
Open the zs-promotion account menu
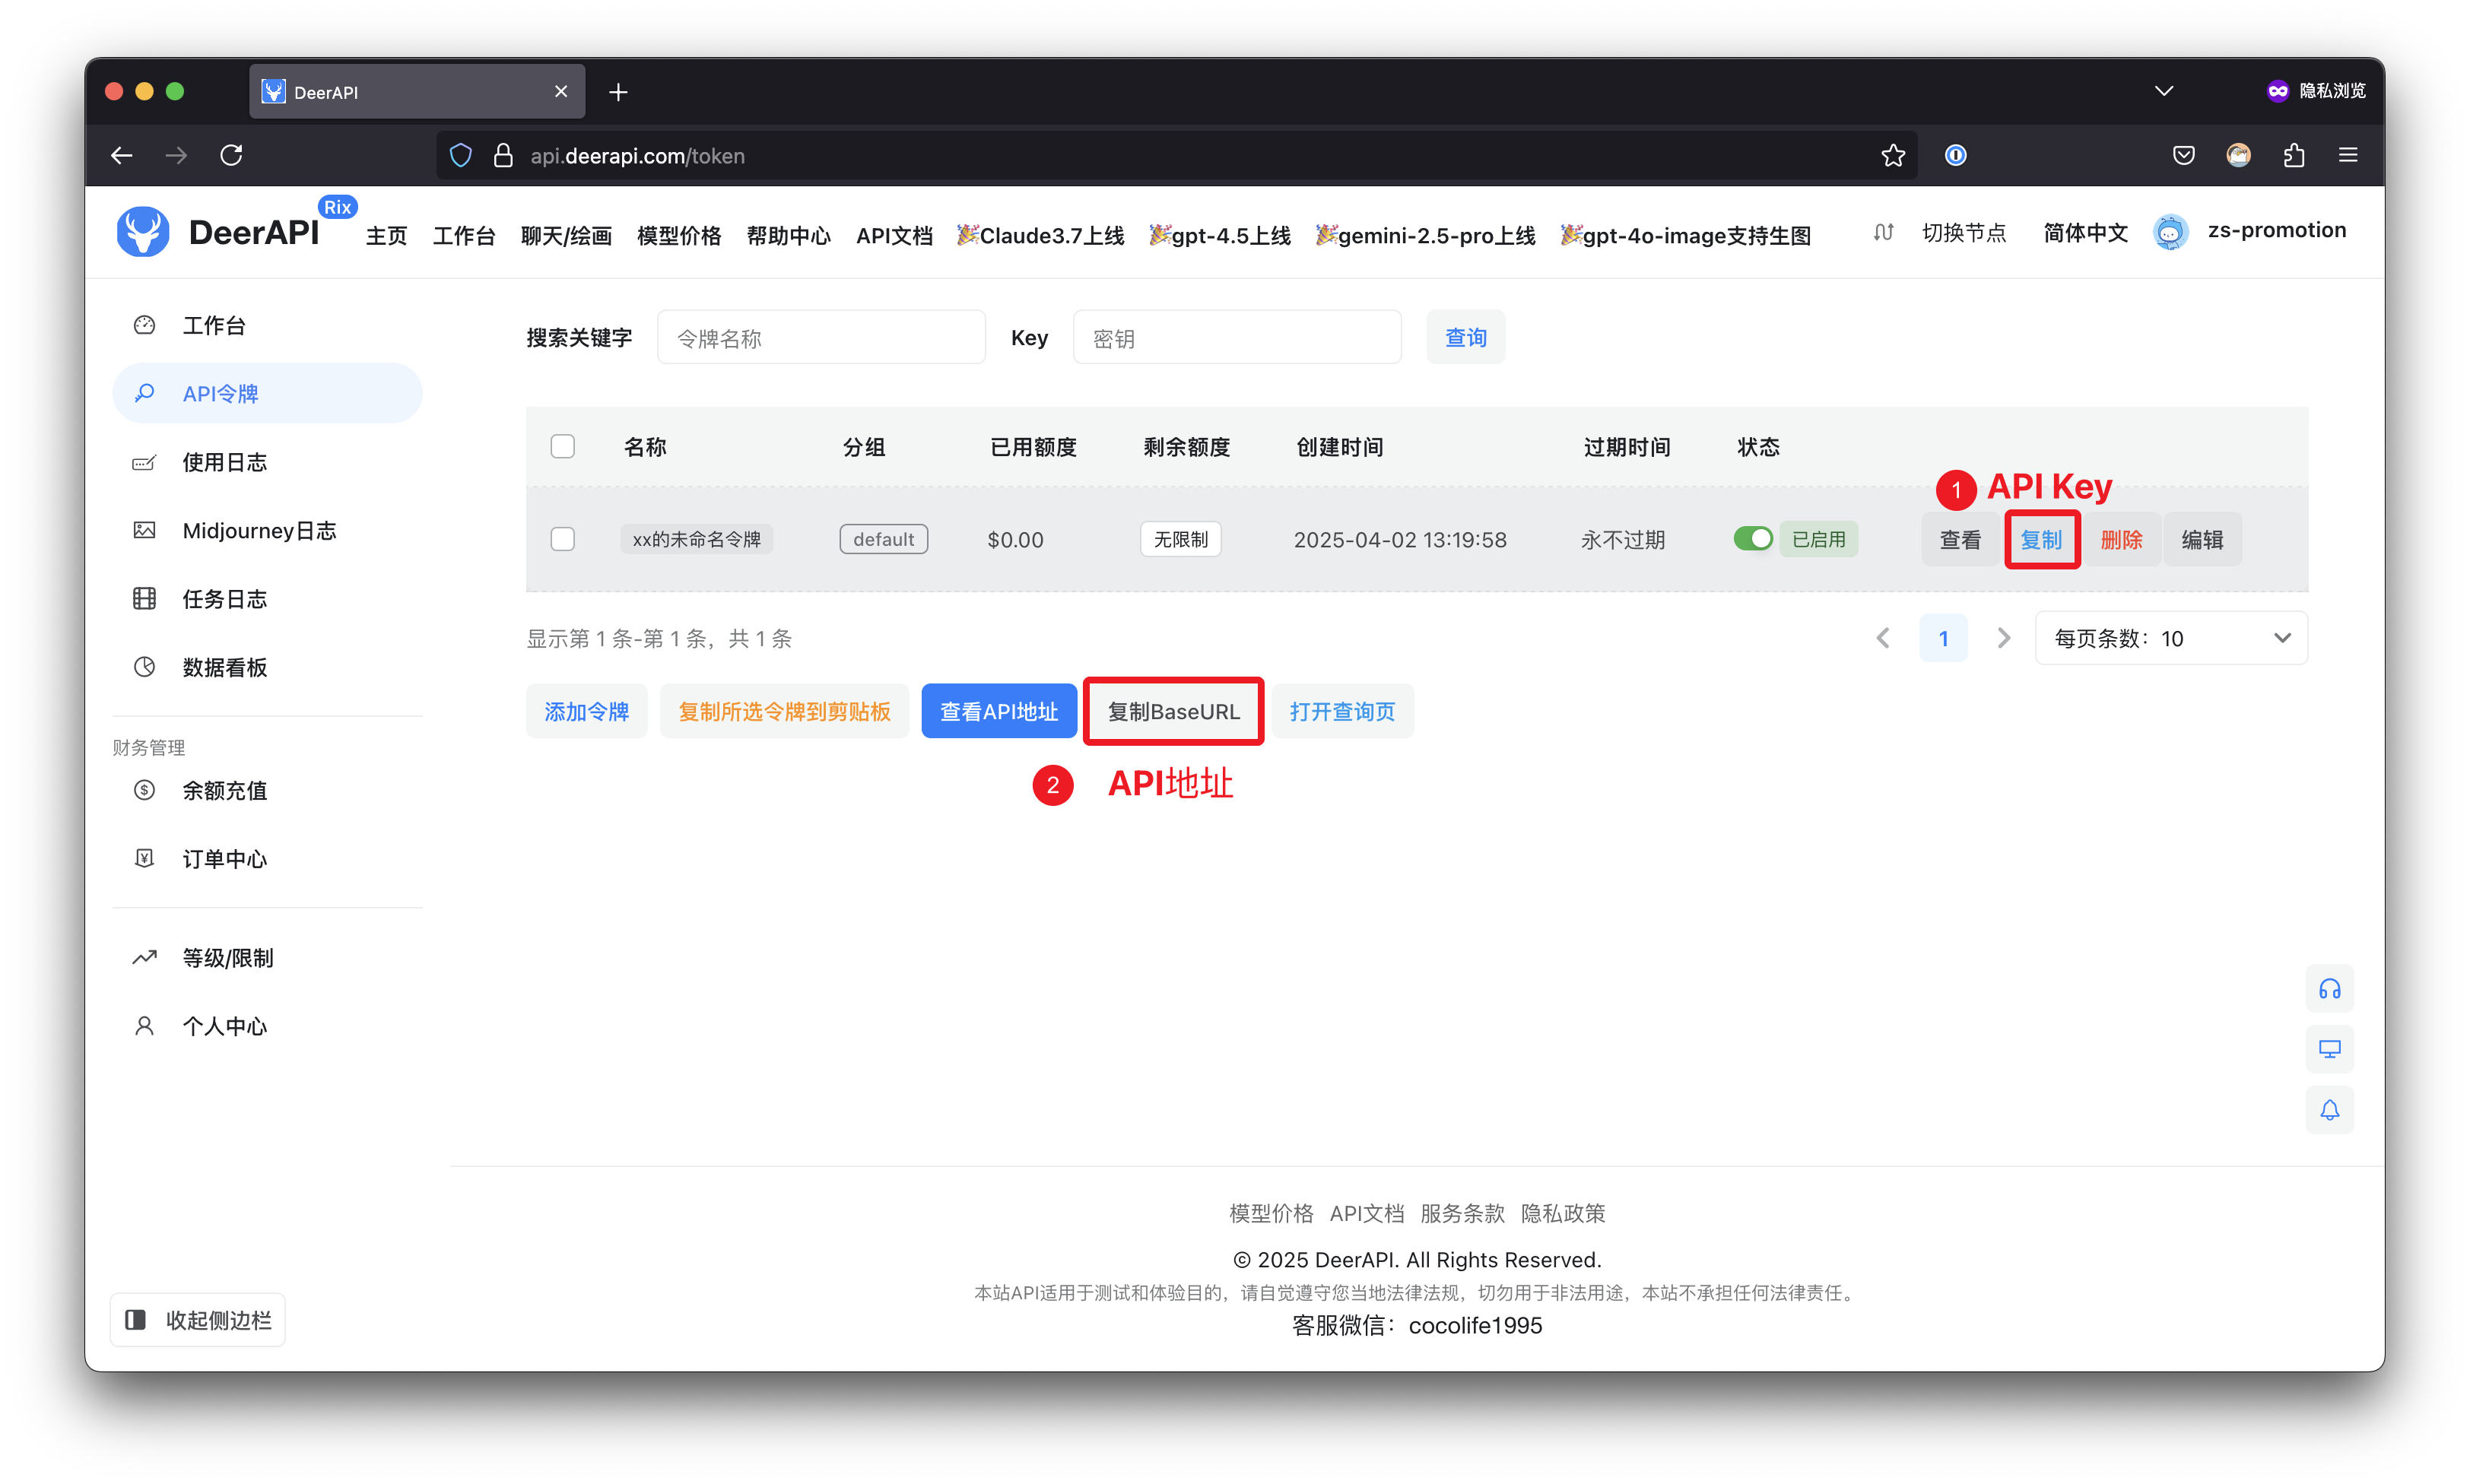[x=2276, y=230]
